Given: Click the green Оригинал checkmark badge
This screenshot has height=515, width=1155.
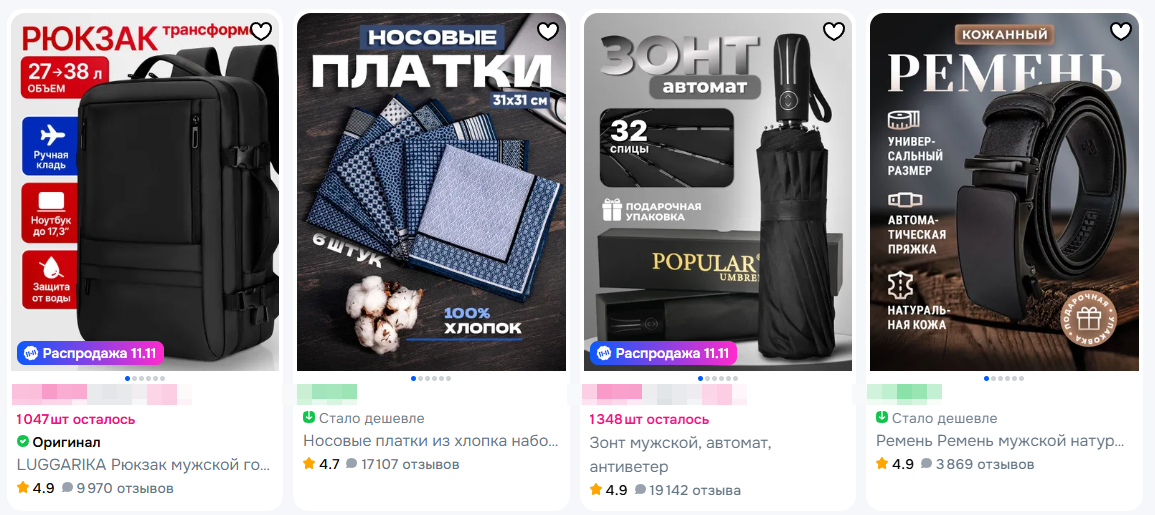Looking at the screenshot, I should click(x=22, y=442).
